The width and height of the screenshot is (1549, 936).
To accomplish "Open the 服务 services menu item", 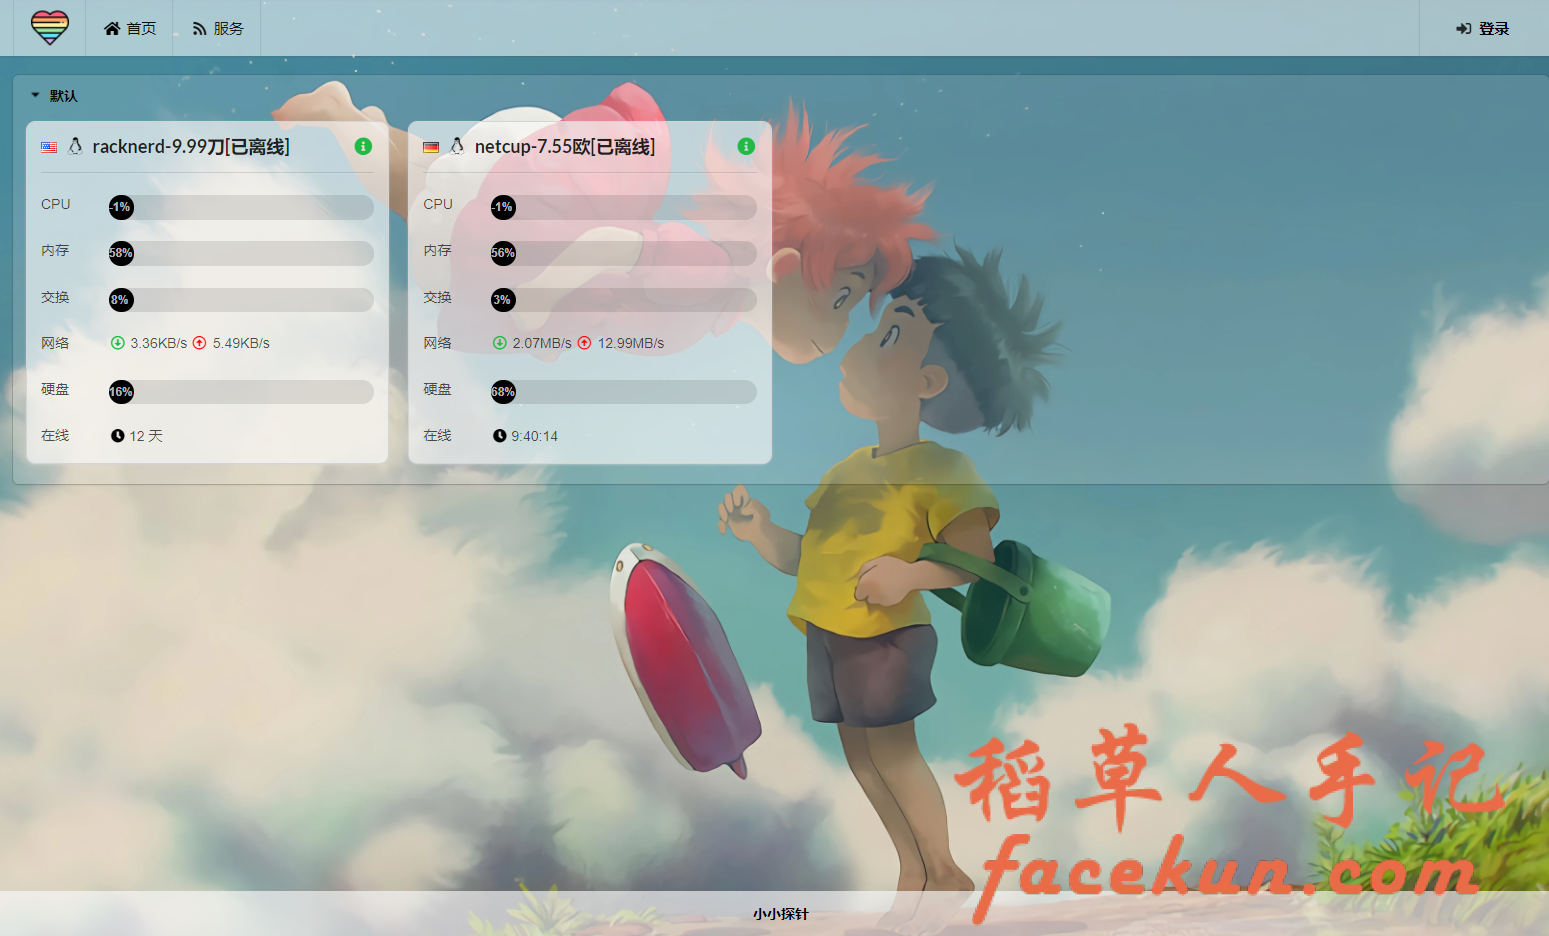I will (218, 28).
